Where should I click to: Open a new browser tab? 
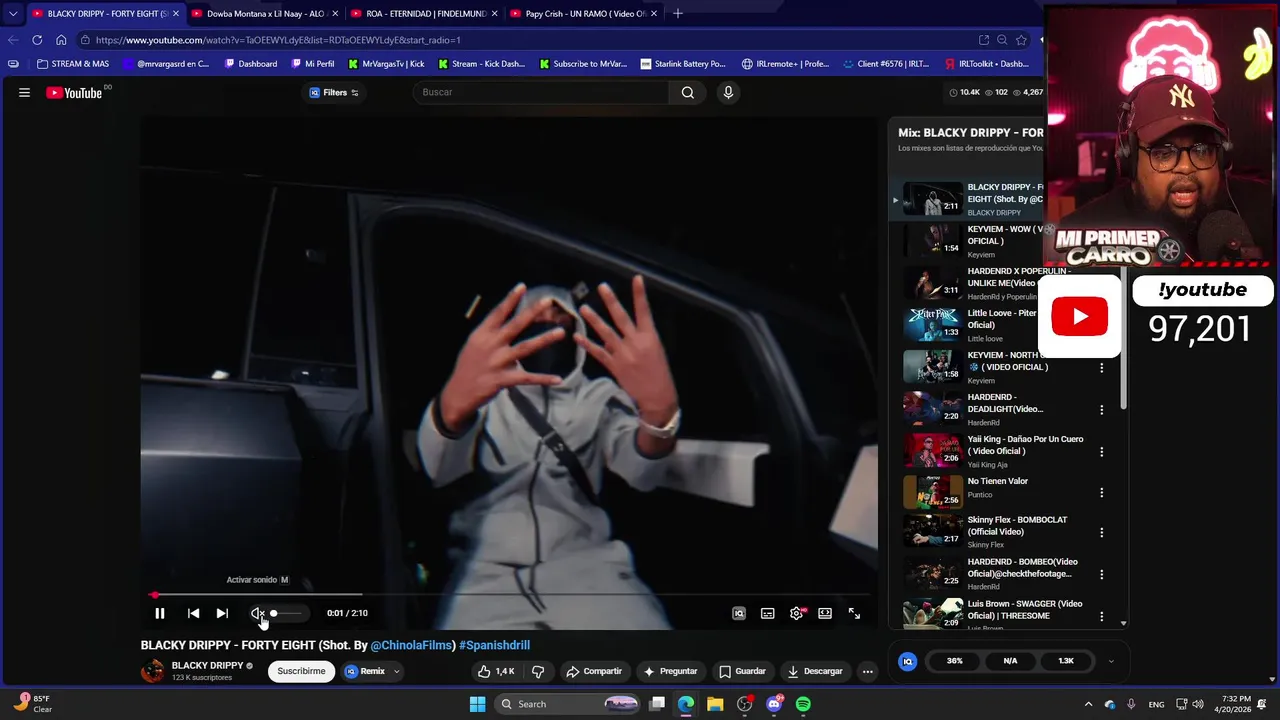[678, 14]
